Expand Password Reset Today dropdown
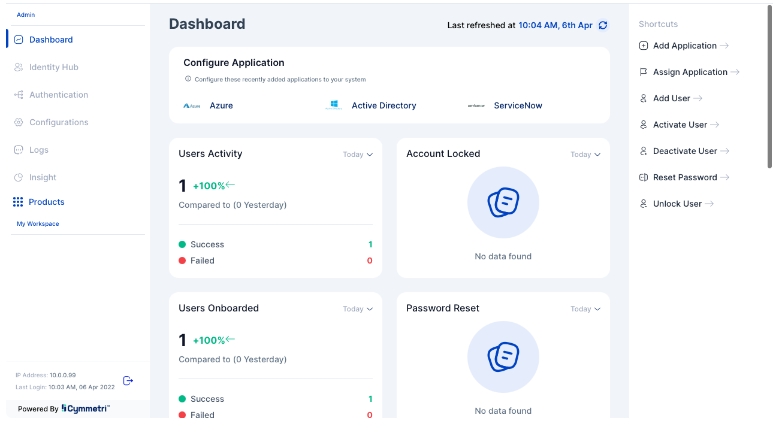This screenshot has width=775, height=442. pyautogui.click(x=585, y=309)
